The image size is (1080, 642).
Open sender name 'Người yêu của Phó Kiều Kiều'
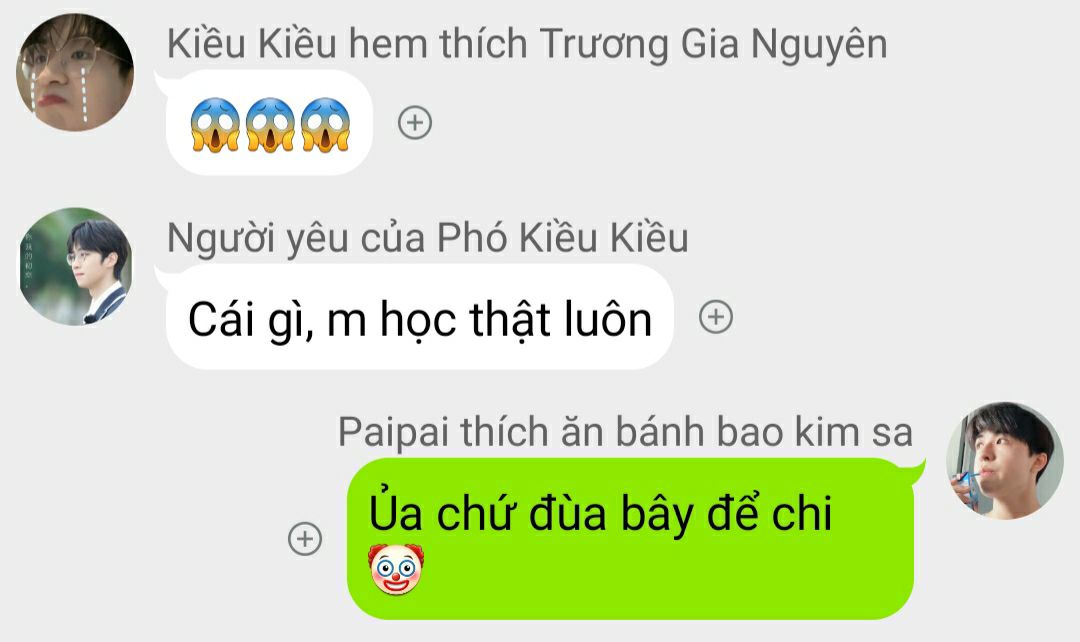coord(428,239)
